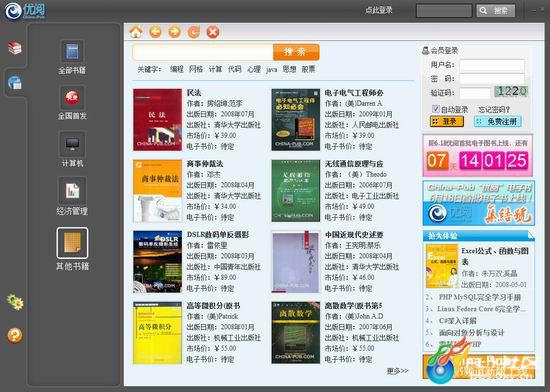550x392 pixels.
Task: Click the China-Pub 集结号 banner
Action: tap(478, 203)
